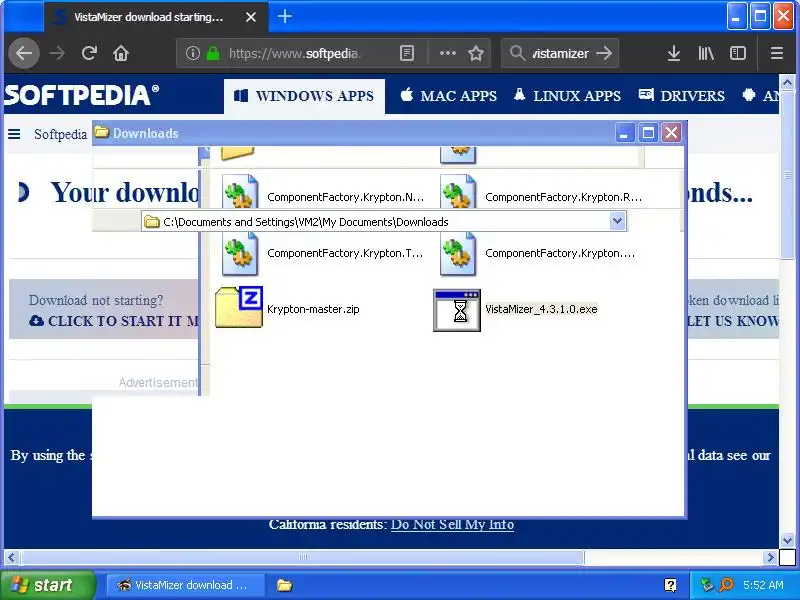The height and width of the screenshot is (600, 800).
Task: Reload the Softpedia page
Action: [x=89, y=53]
